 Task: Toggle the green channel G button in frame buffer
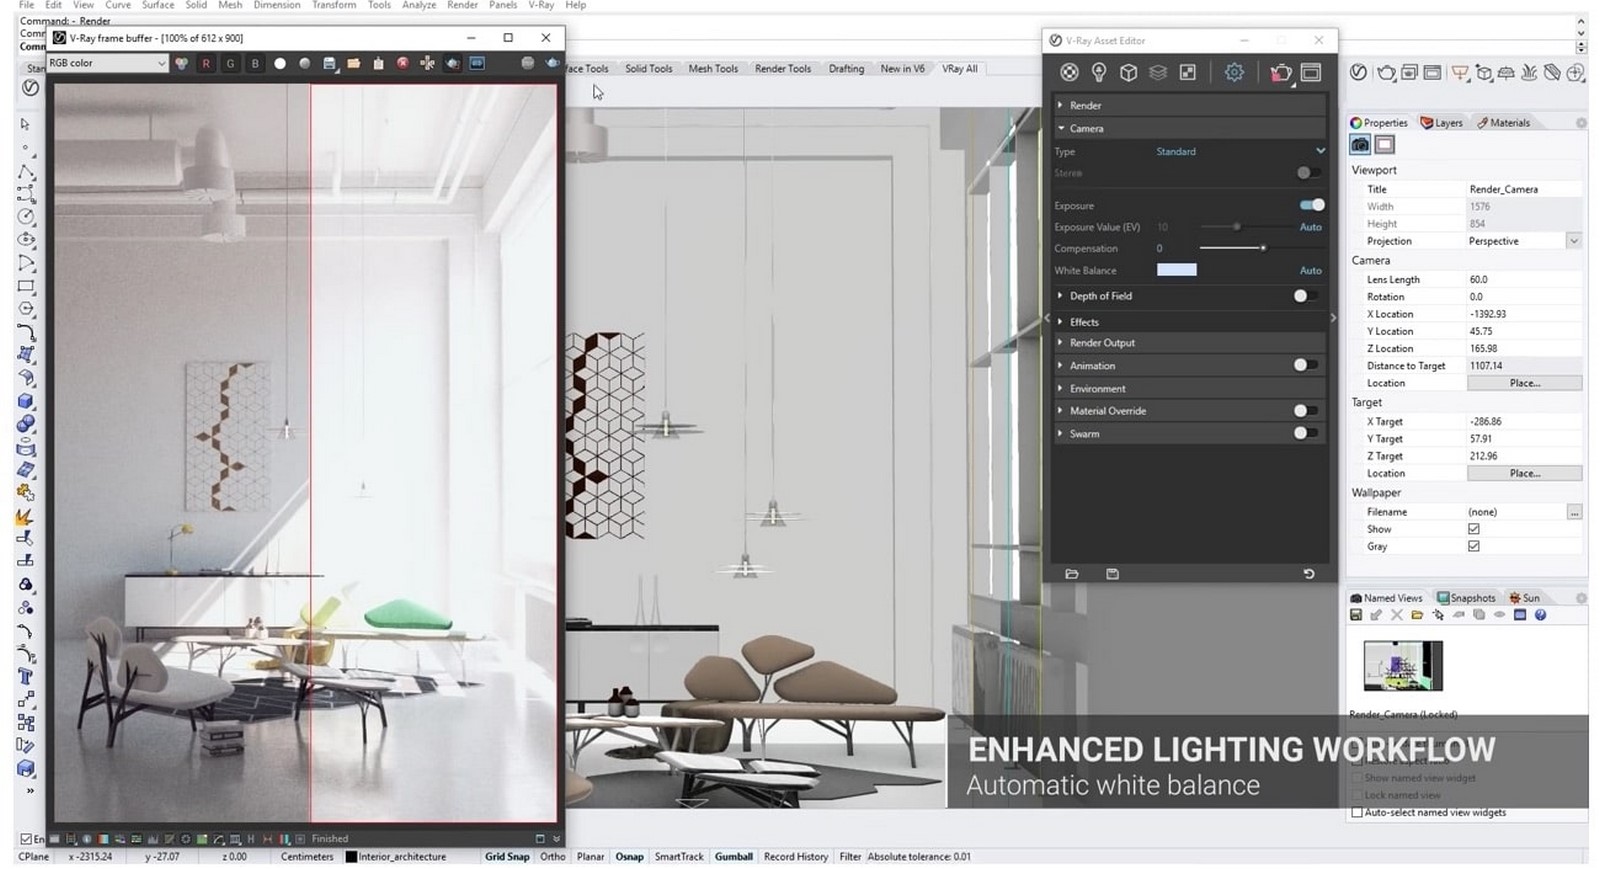tap(230, 63)
